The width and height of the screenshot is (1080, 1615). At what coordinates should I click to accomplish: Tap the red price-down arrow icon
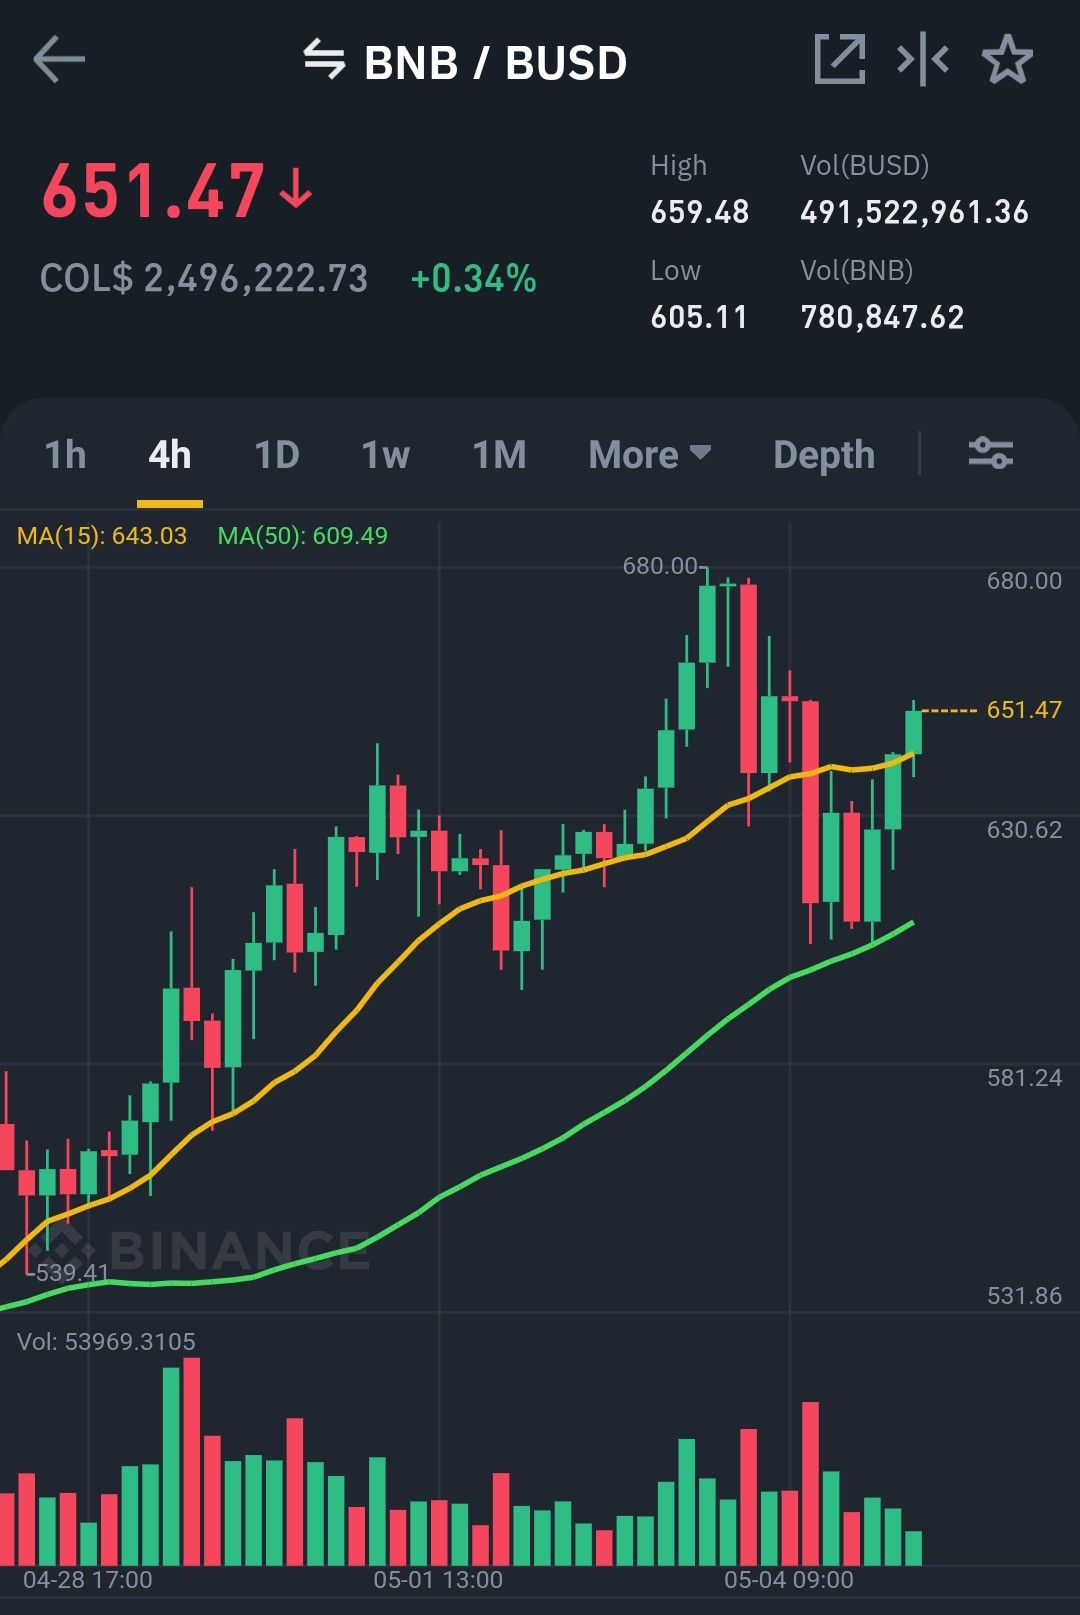(x=296, y=189)
